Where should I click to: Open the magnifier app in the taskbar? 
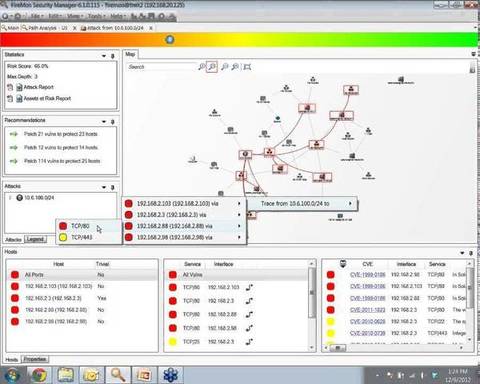(118, 375)
